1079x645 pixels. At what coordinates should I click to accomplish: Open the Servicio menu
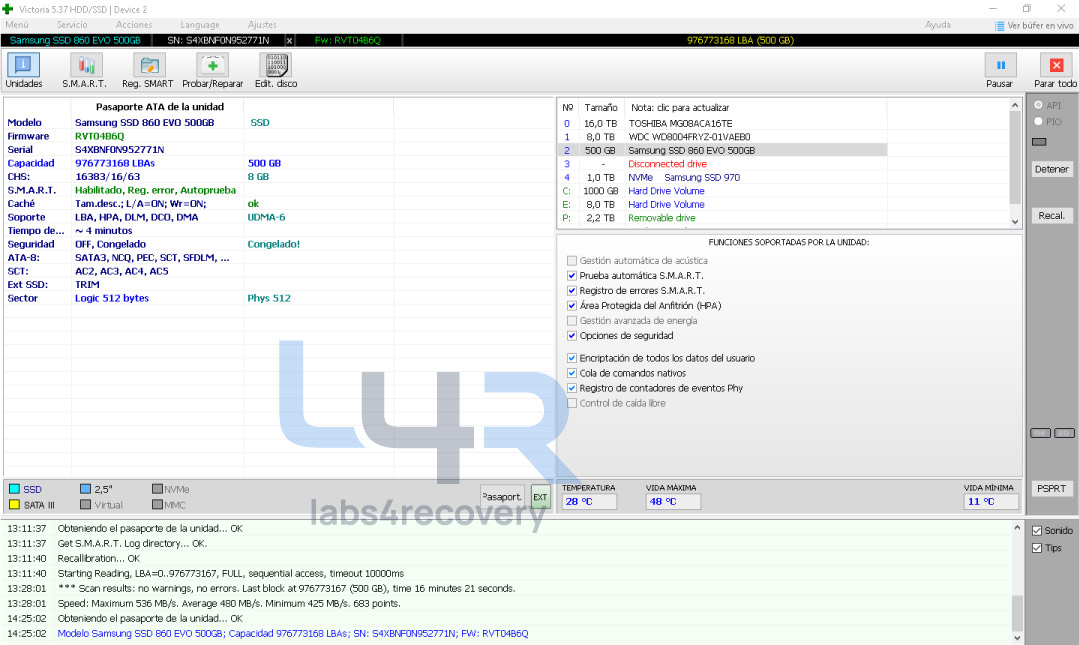tap(72, 25)
